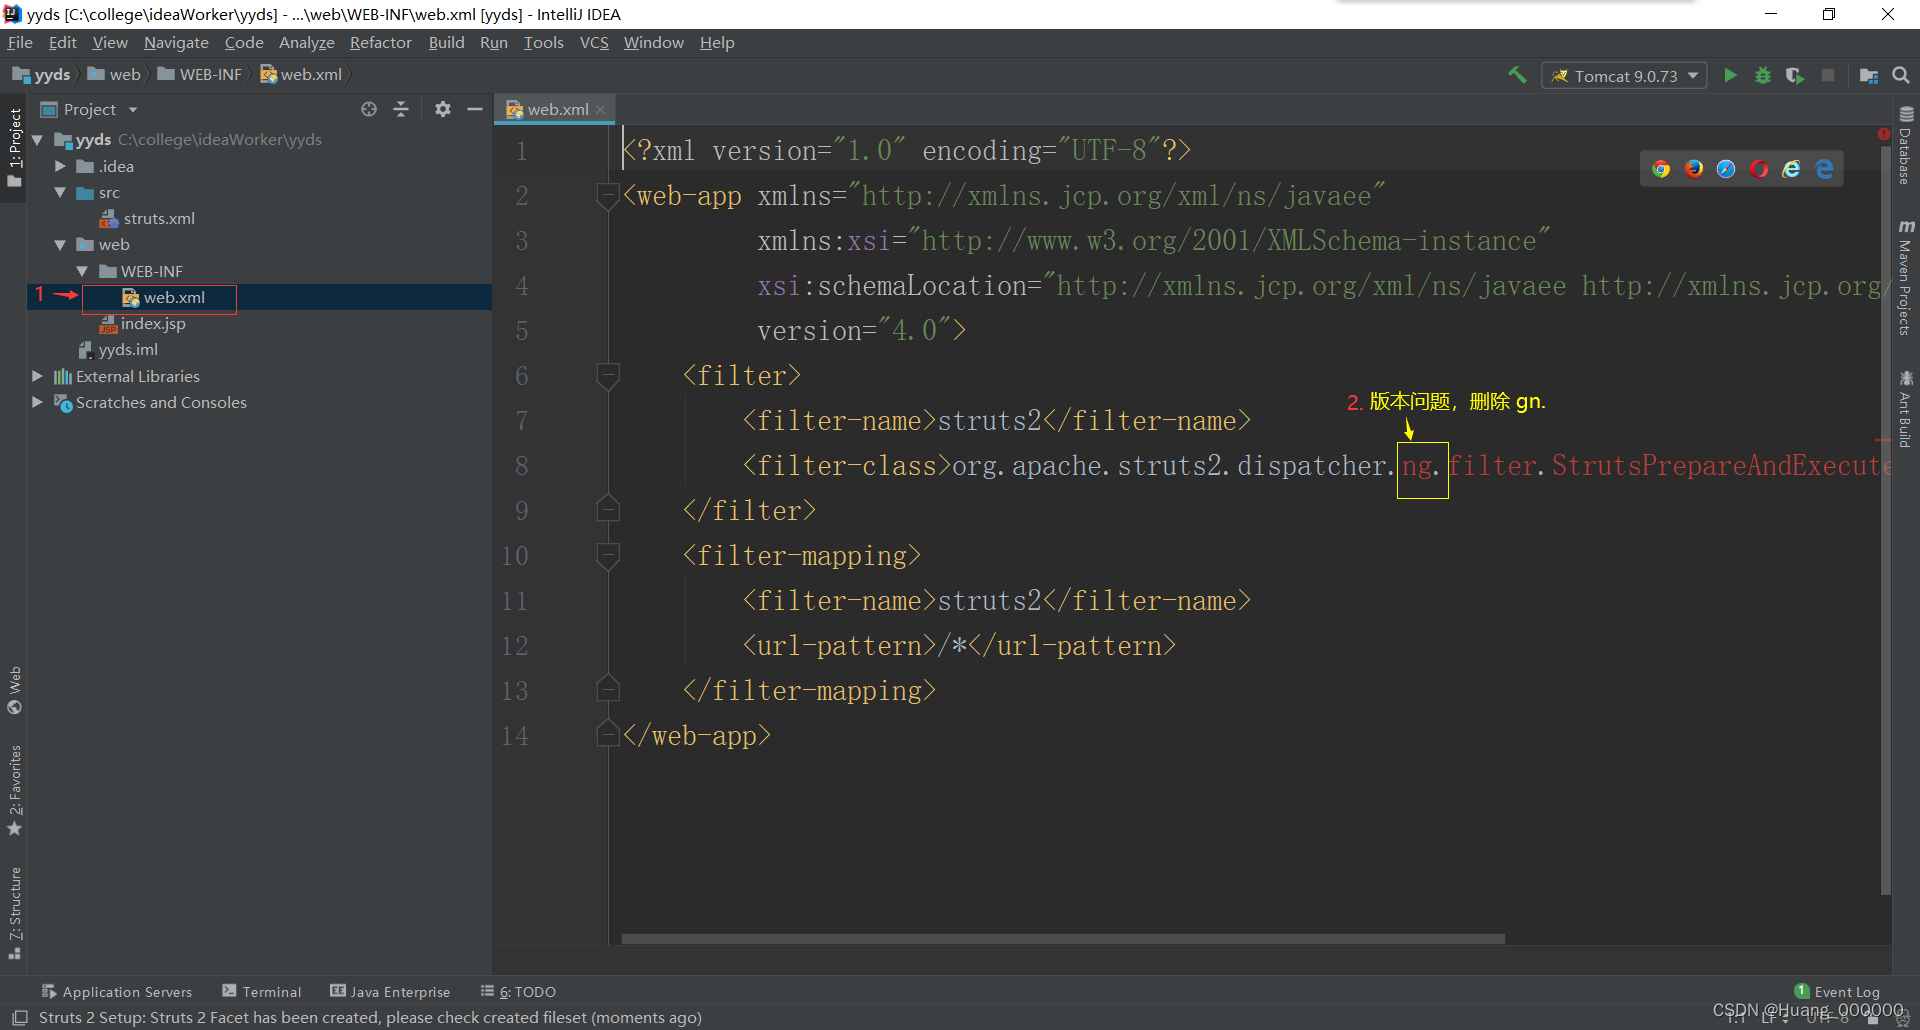The image size is (1920, 1030).
Task: Open Project panel settings gear
Action: [443, 109]
